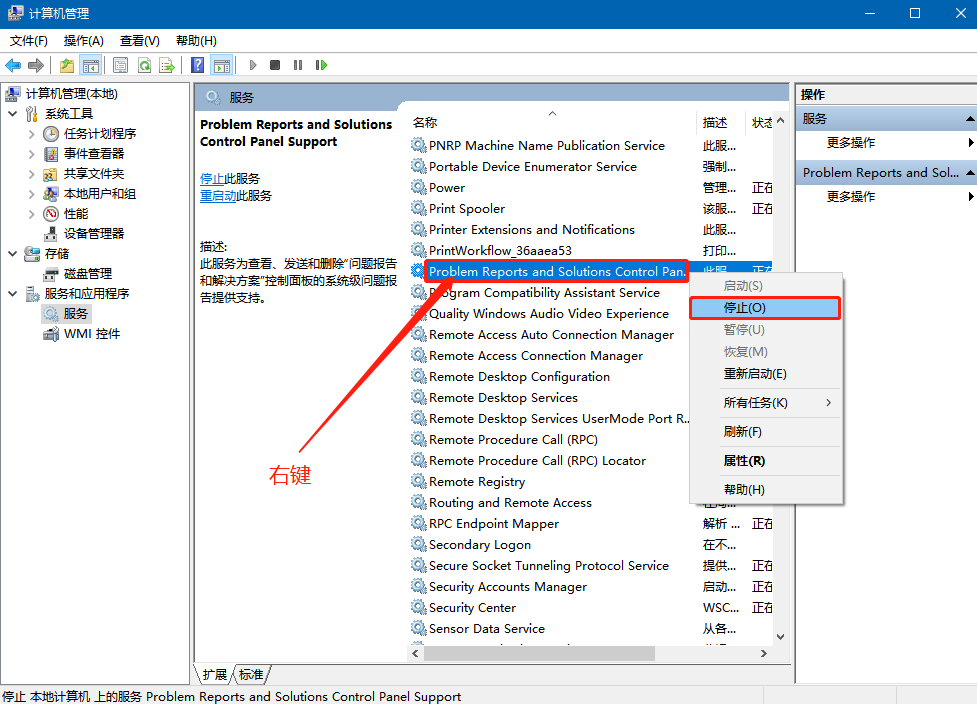The width and height of the screenshot is (977, 704).
Task: Navigate back with the back arrow icon
Action: (14, 64)
